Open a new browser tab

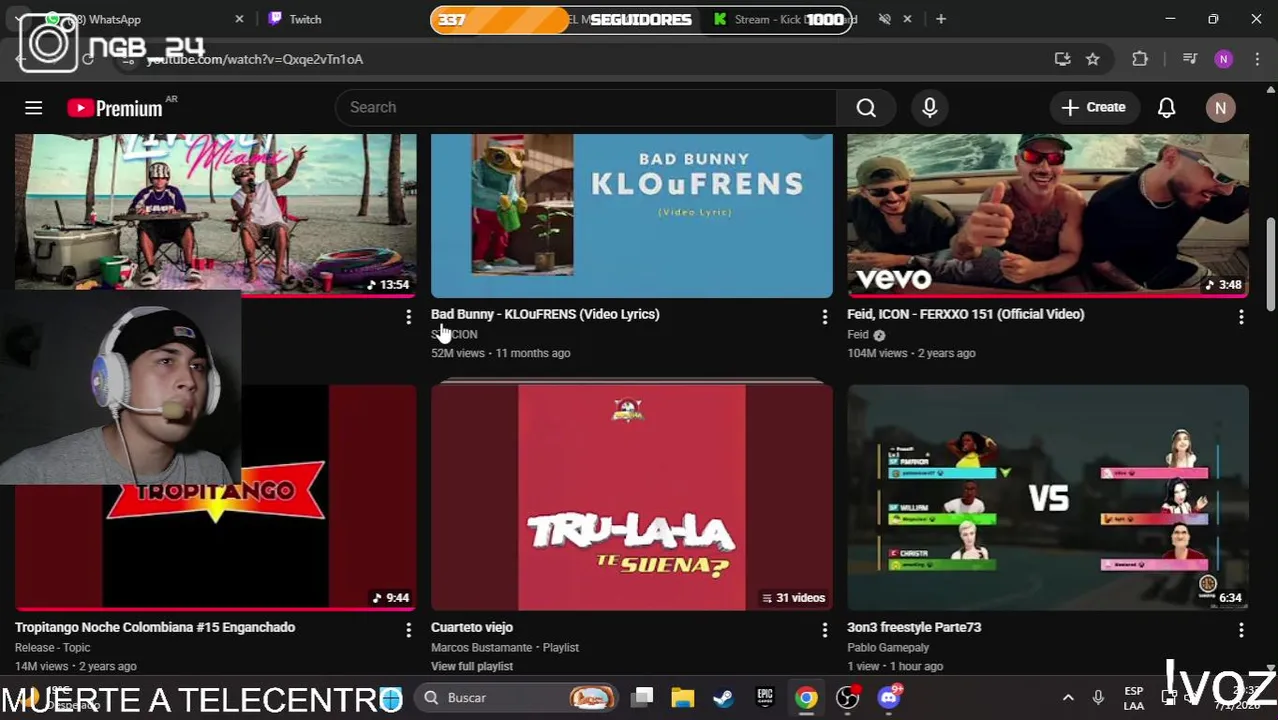point(941,19)
